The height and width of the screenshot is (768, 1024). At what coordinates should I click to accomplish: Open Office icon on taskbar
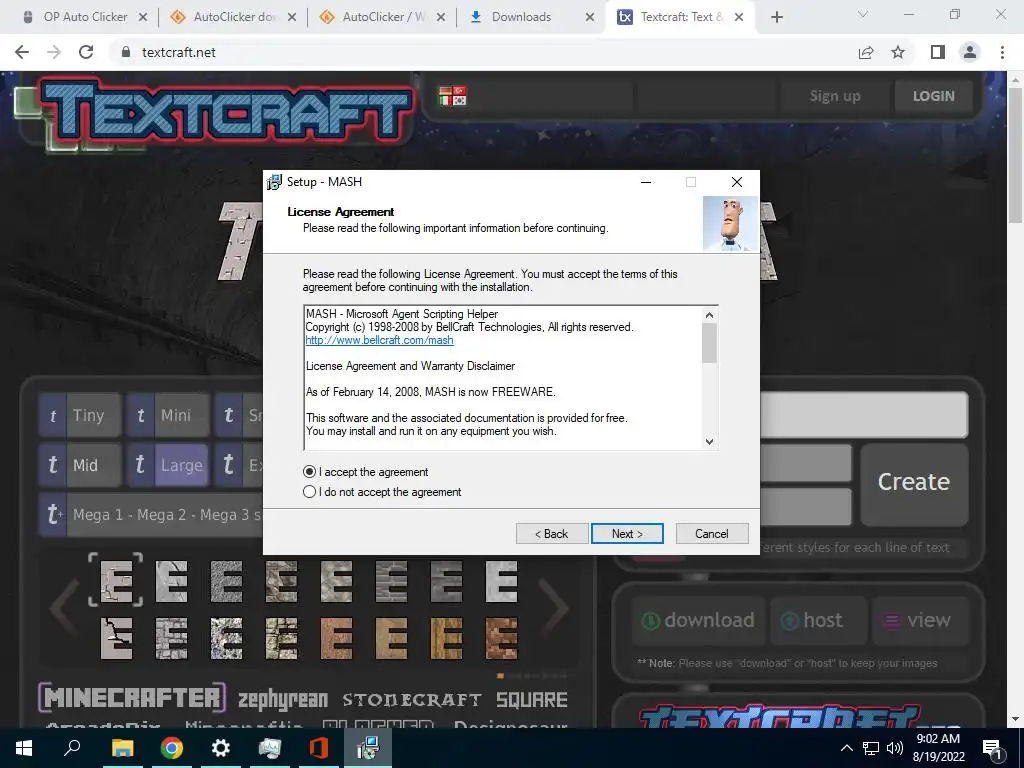319,748
